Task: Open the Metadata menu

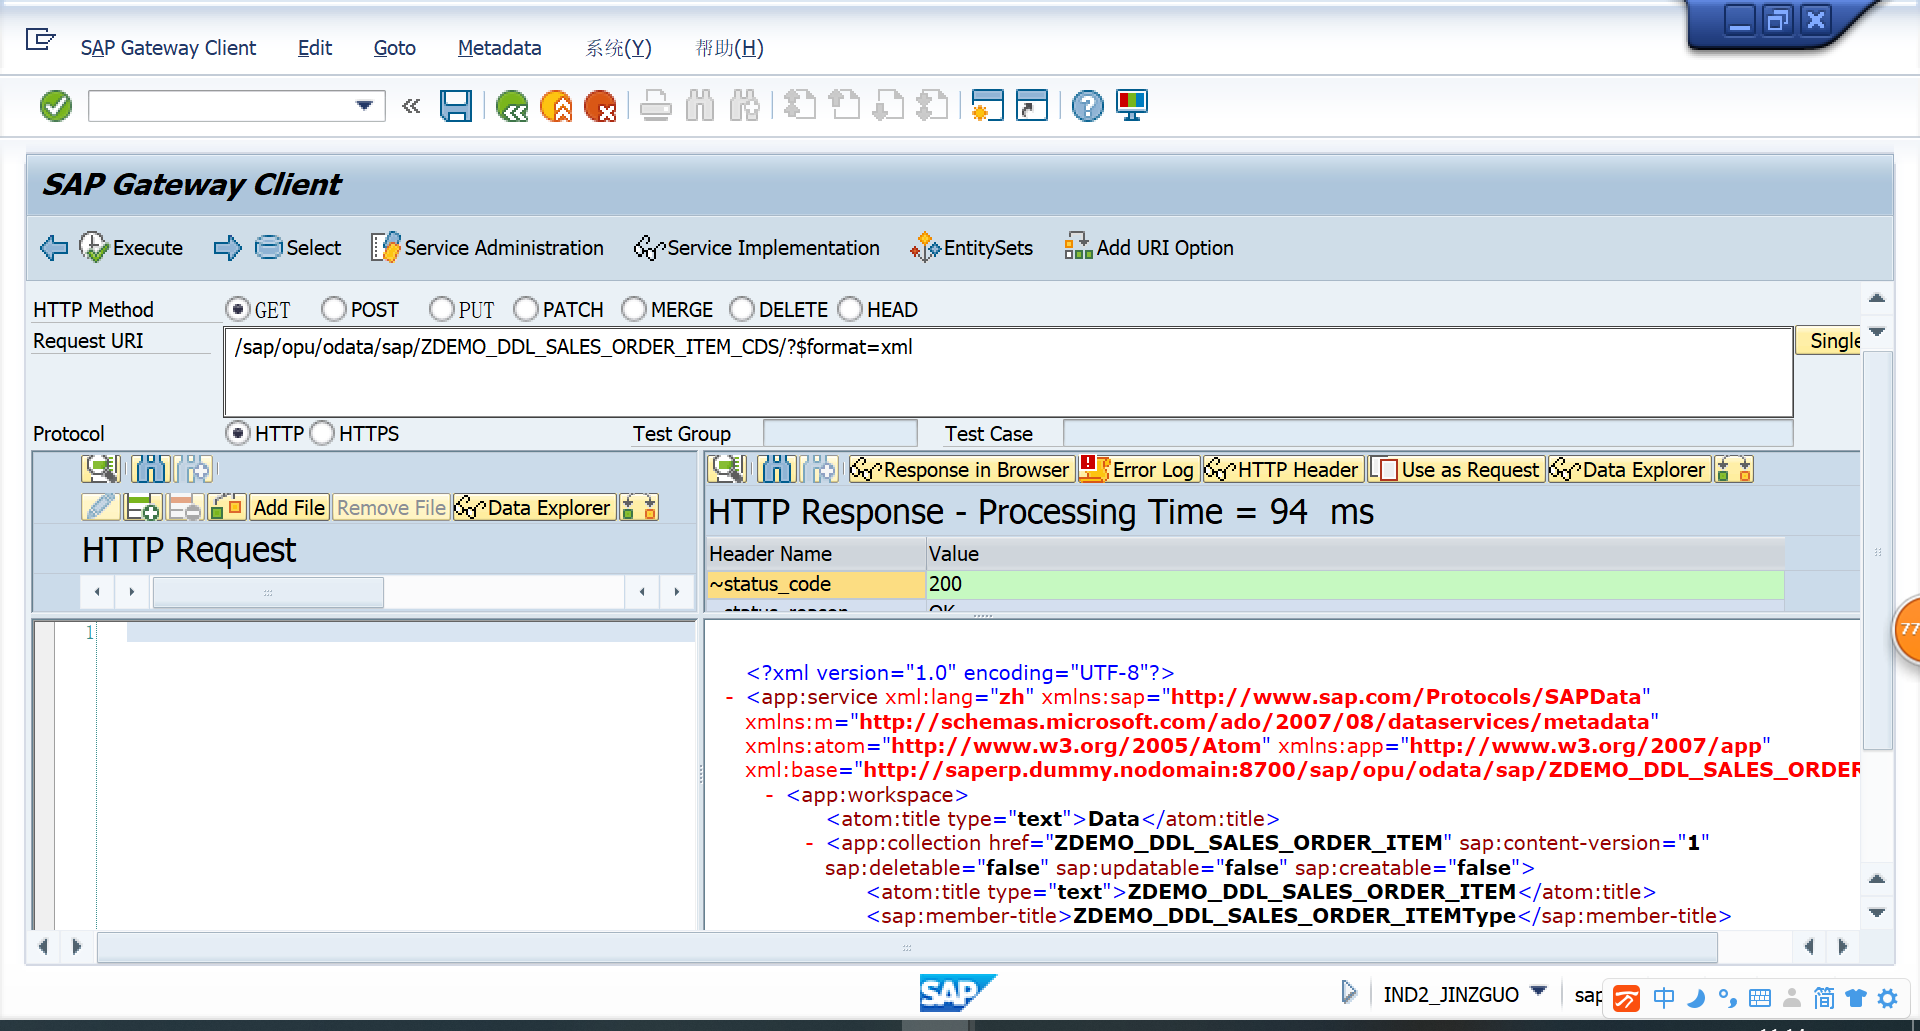Action: click(499, 48)
